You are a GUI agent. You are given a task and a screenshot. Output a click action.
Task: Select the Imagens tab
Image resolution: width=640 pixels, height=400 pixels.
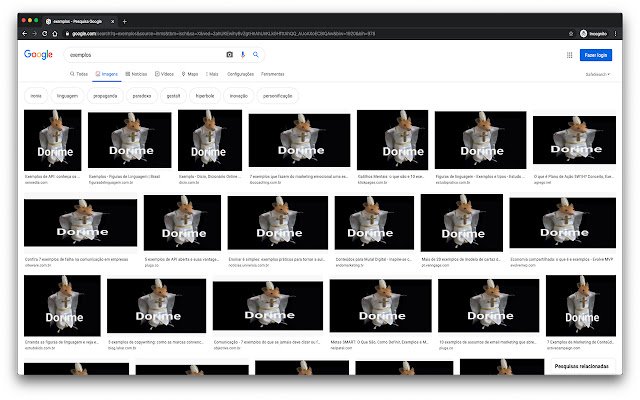click(107, 74)
